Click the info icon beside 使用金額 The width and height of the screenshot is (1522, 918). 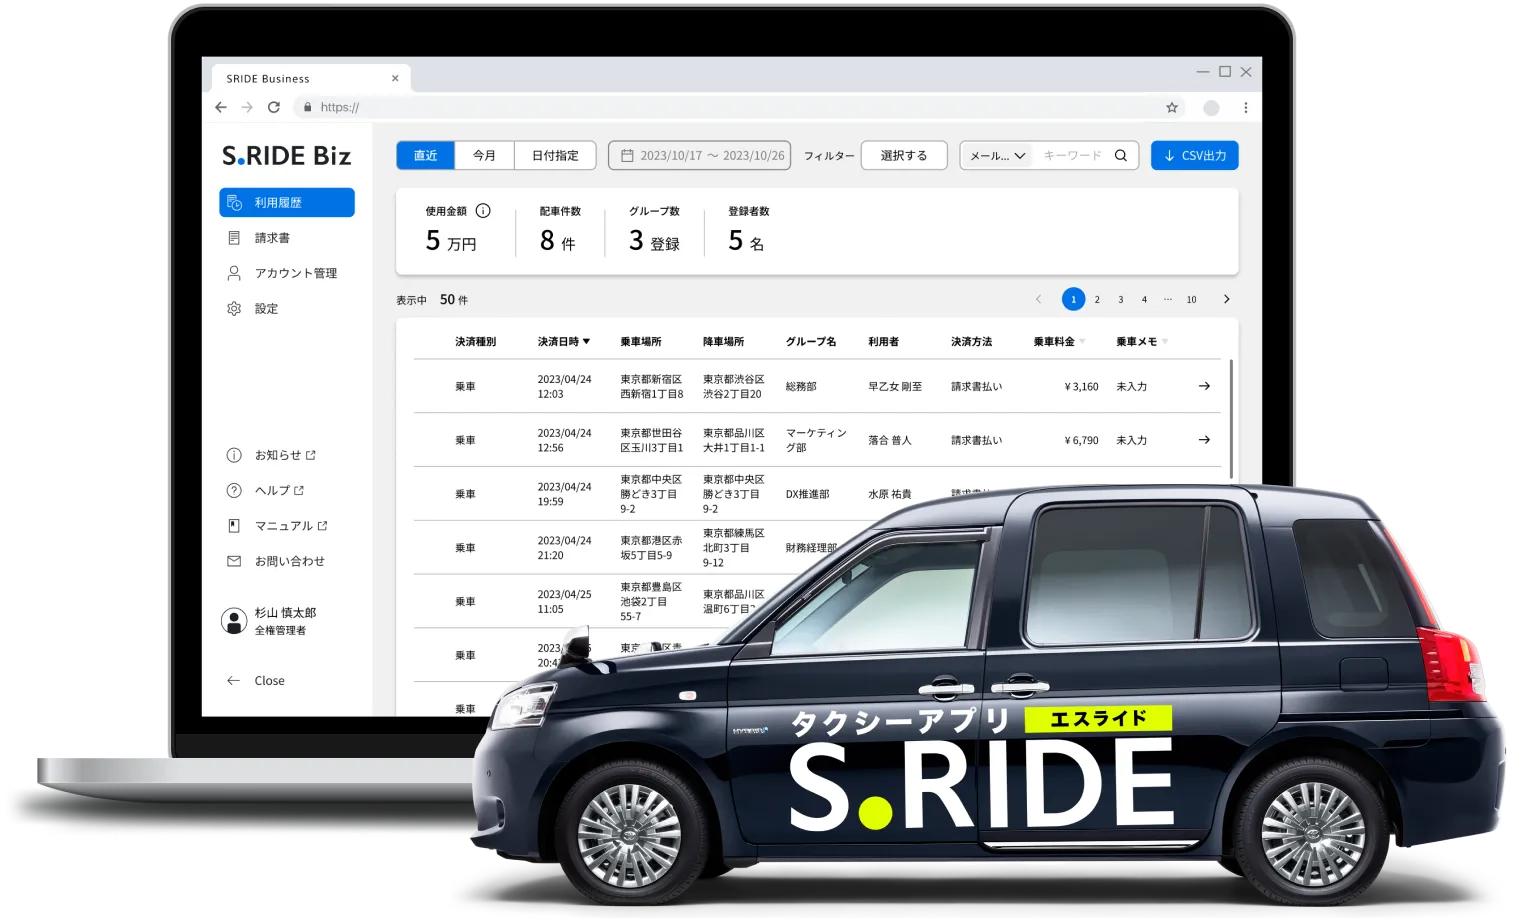483,210
